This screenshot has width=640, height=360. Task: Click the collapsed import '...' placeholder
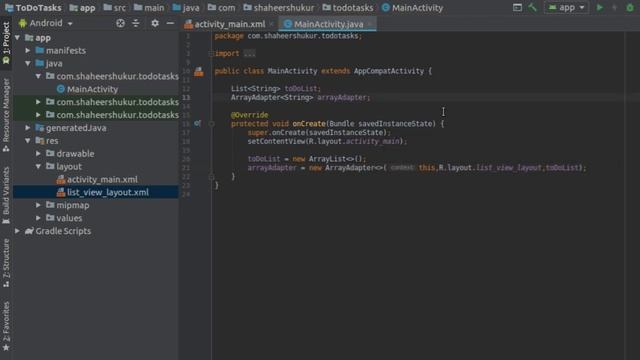(249, 53)
